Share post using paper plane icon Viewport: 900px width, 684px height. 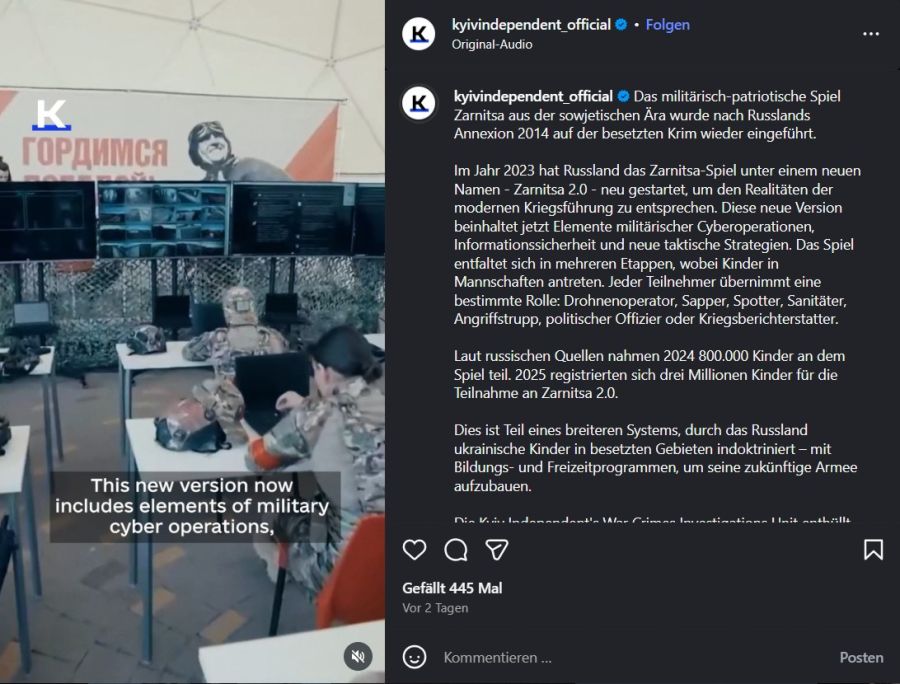click(497, 550)
